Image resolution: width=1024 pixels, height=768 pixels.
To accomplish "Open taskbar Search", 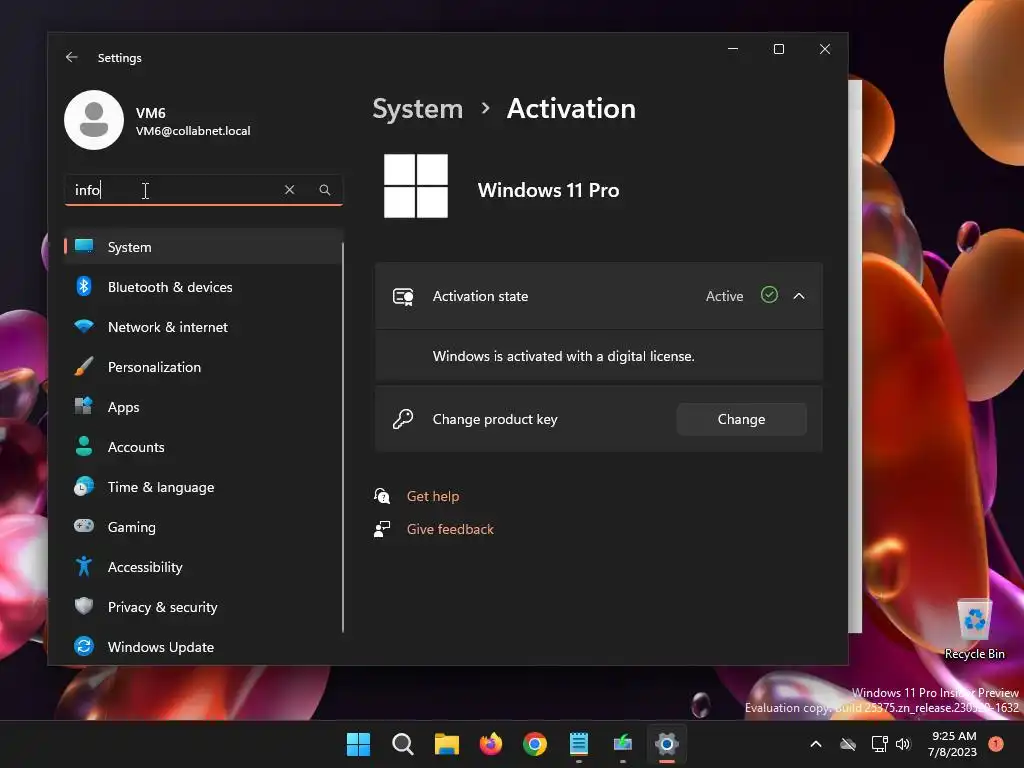I will (402, 744).
